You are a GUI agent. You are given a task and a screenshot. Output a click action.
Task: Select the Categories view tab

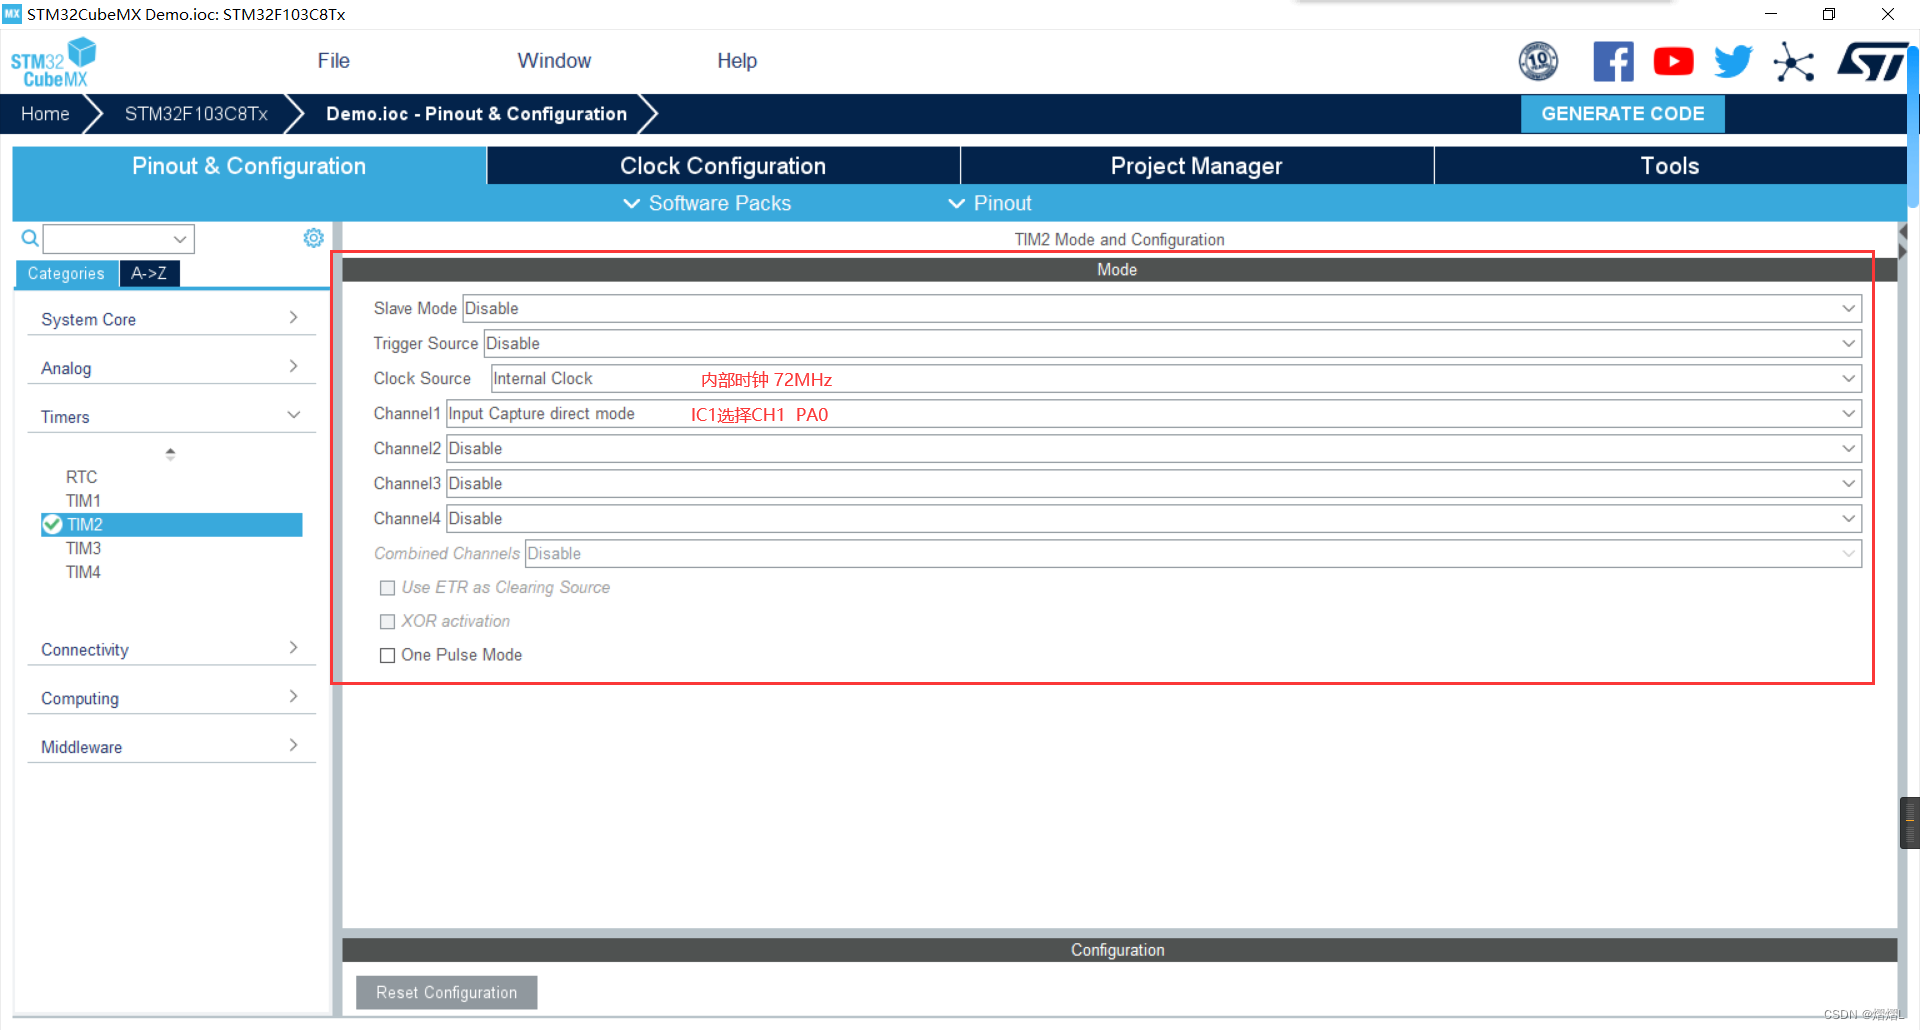click(66, 274)
